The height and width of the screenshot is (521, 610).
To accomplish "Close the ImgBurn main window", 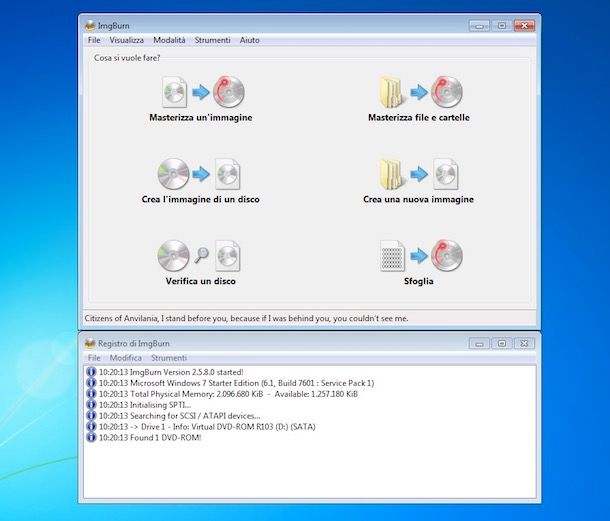I will 524,26.
